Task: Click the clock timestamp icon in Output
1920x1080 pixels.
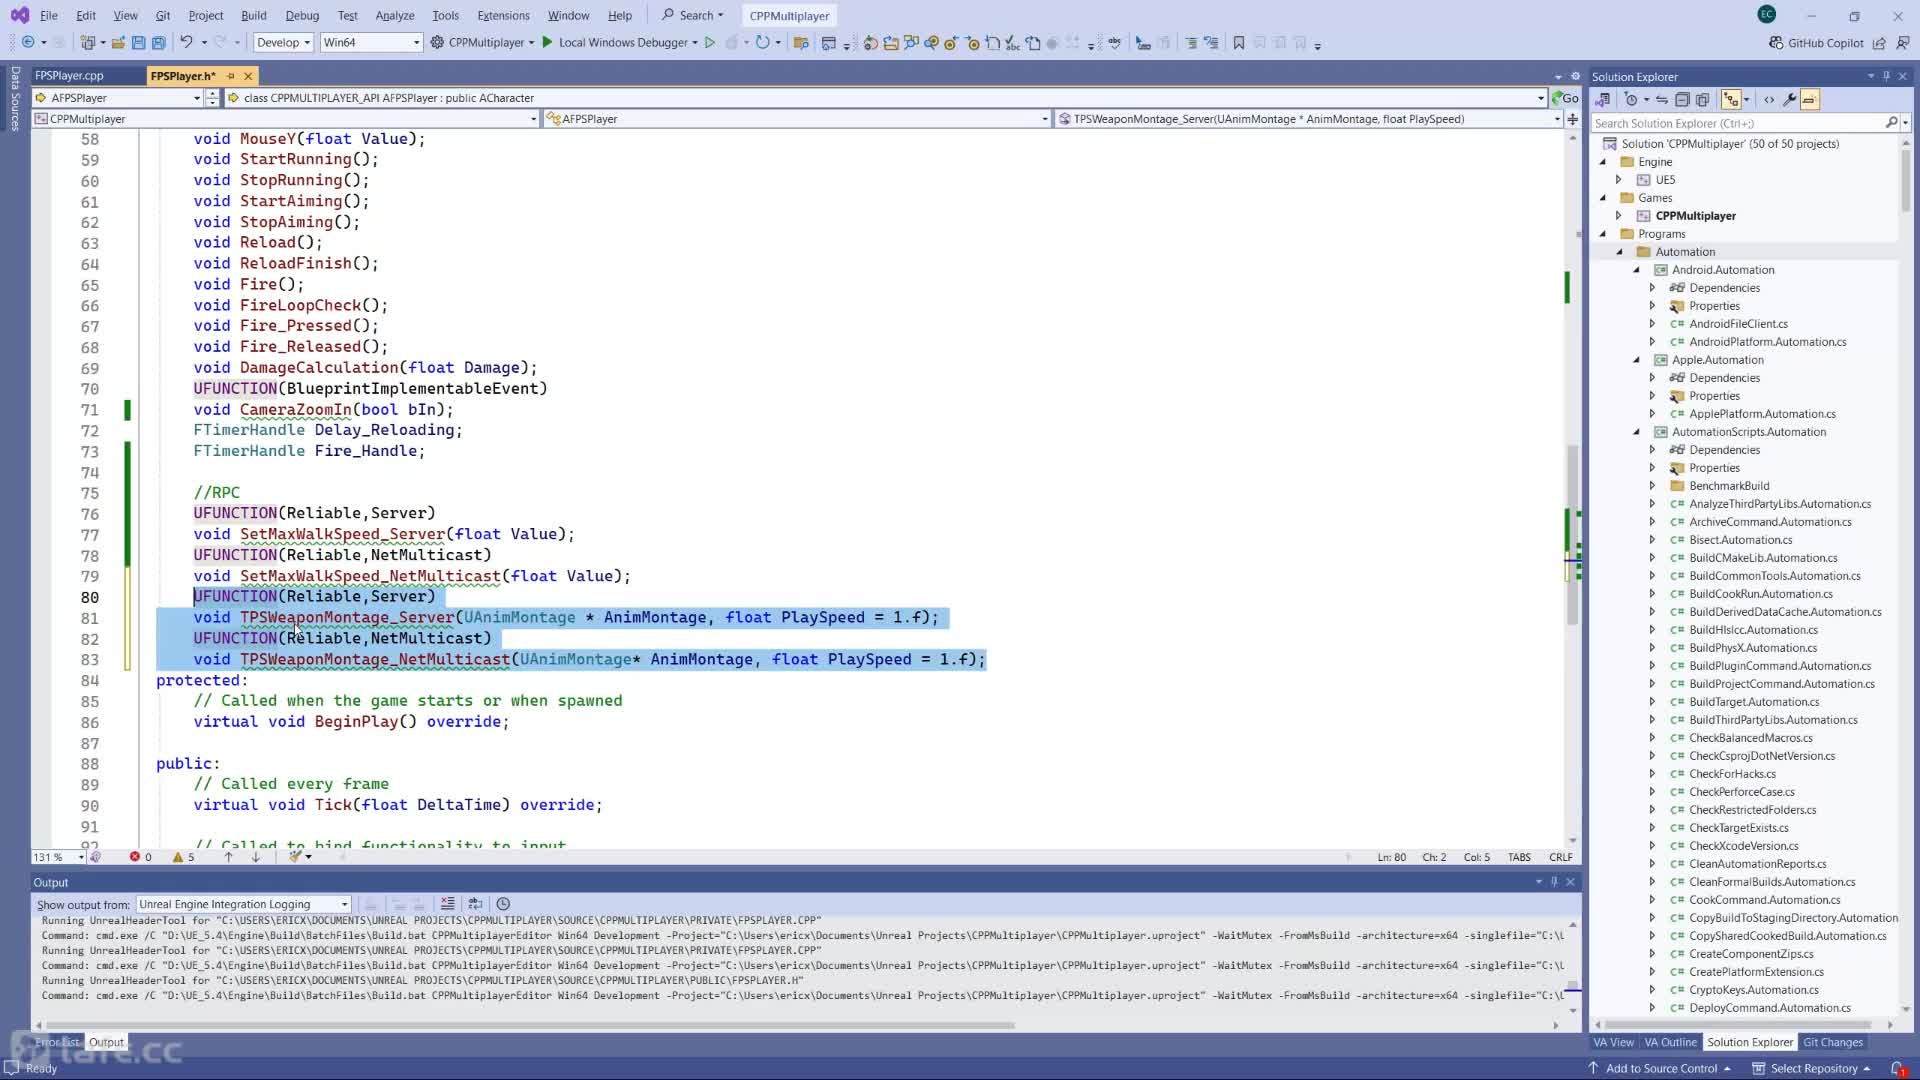Action: coord(503,903)
